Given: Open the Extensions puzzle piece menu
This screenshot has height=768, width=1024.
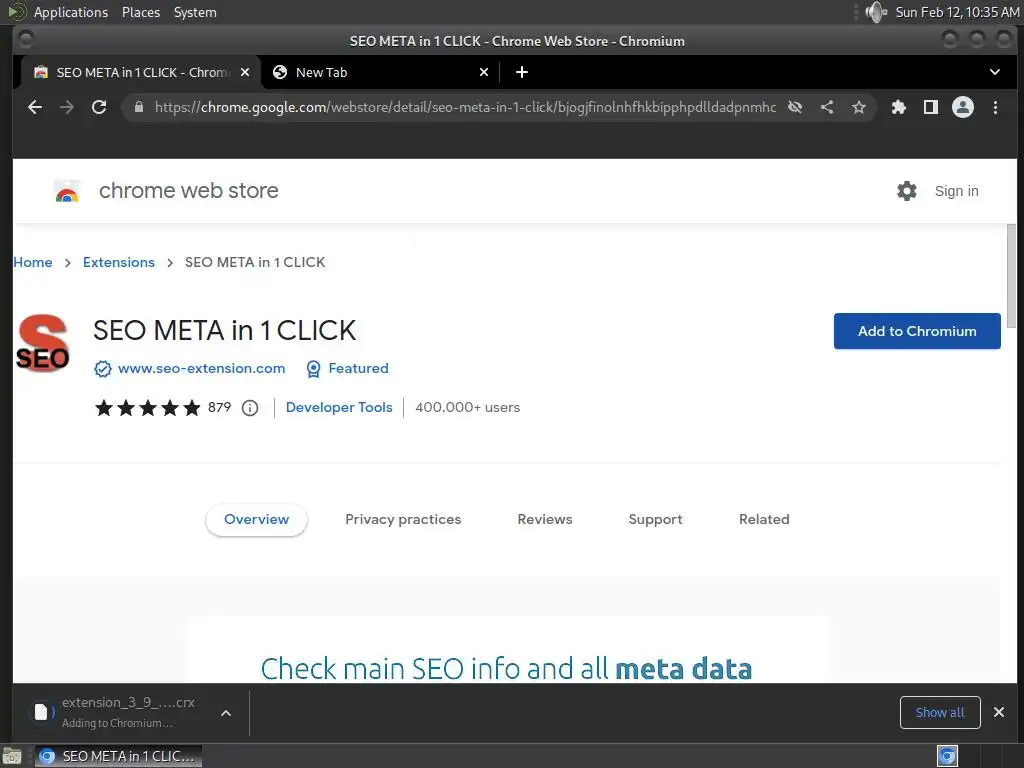Looking at the screenshot, I should click(899, 107).
